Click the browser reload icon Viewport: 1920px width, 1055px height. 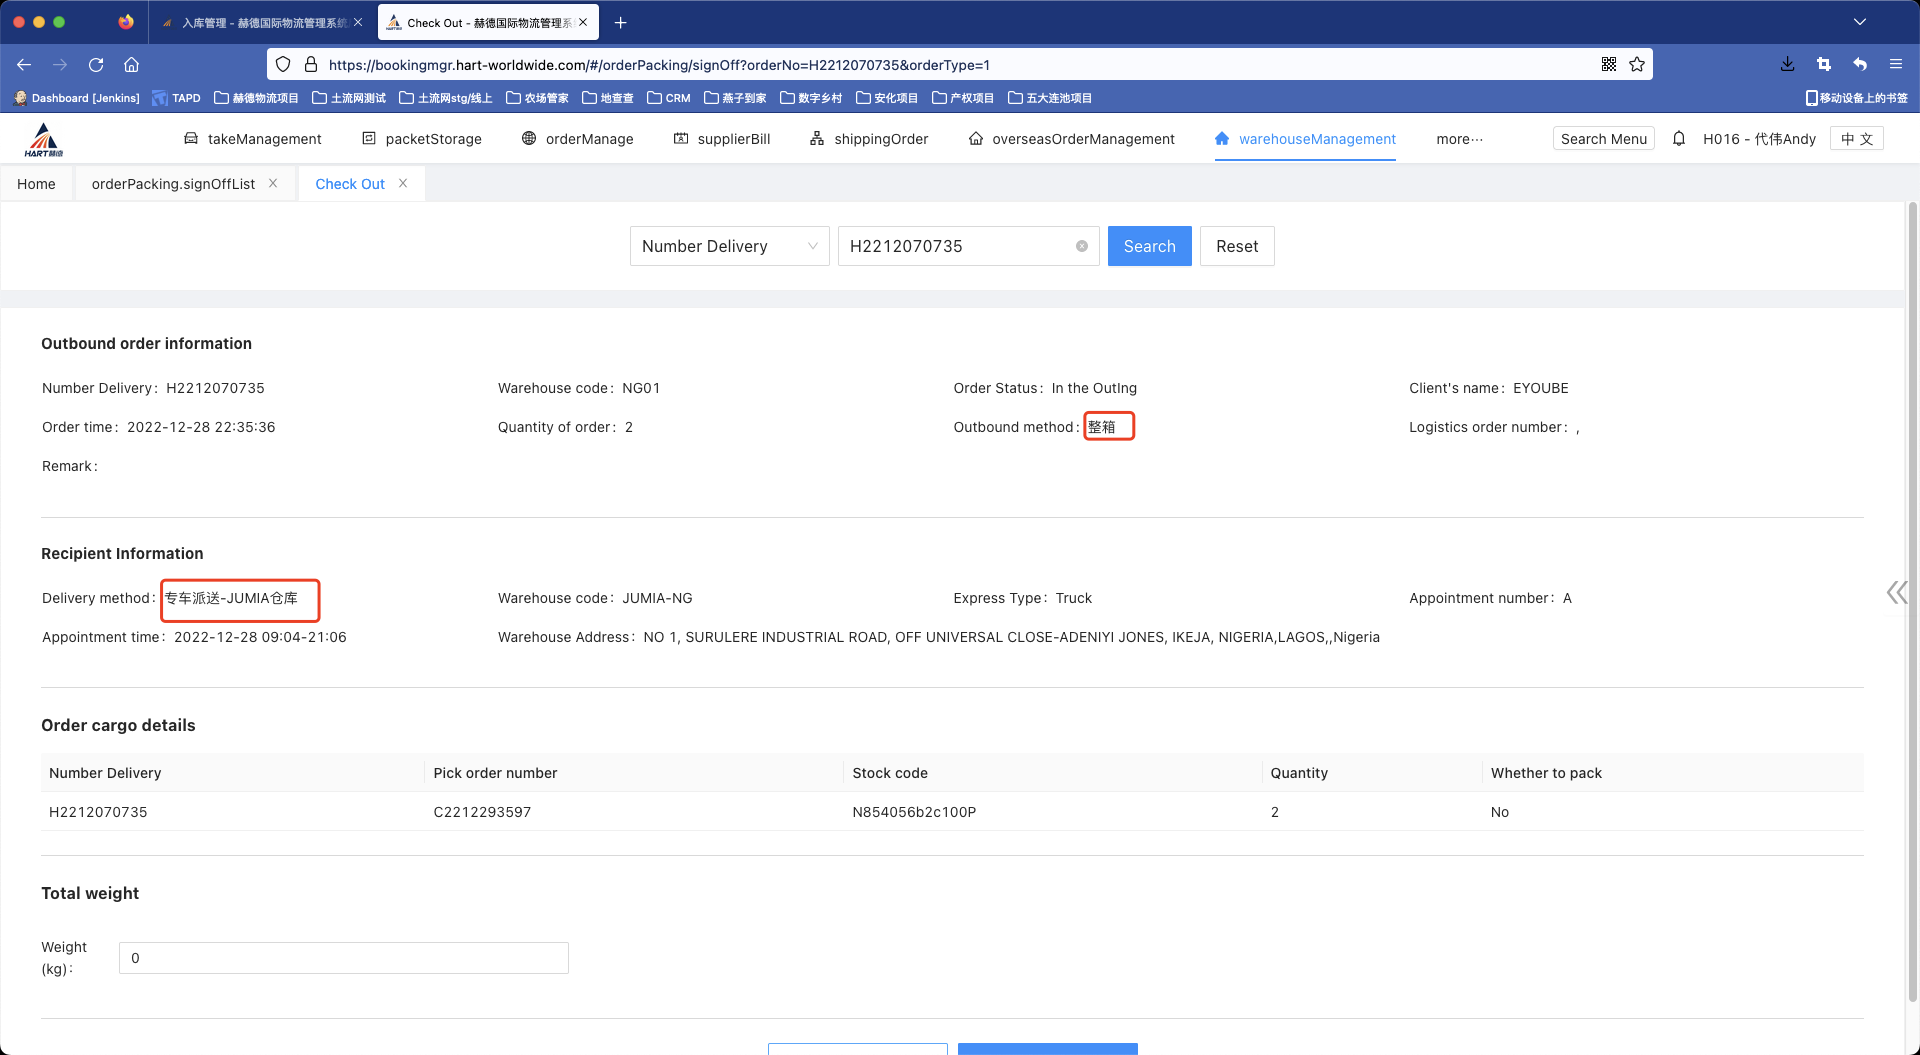96,65
